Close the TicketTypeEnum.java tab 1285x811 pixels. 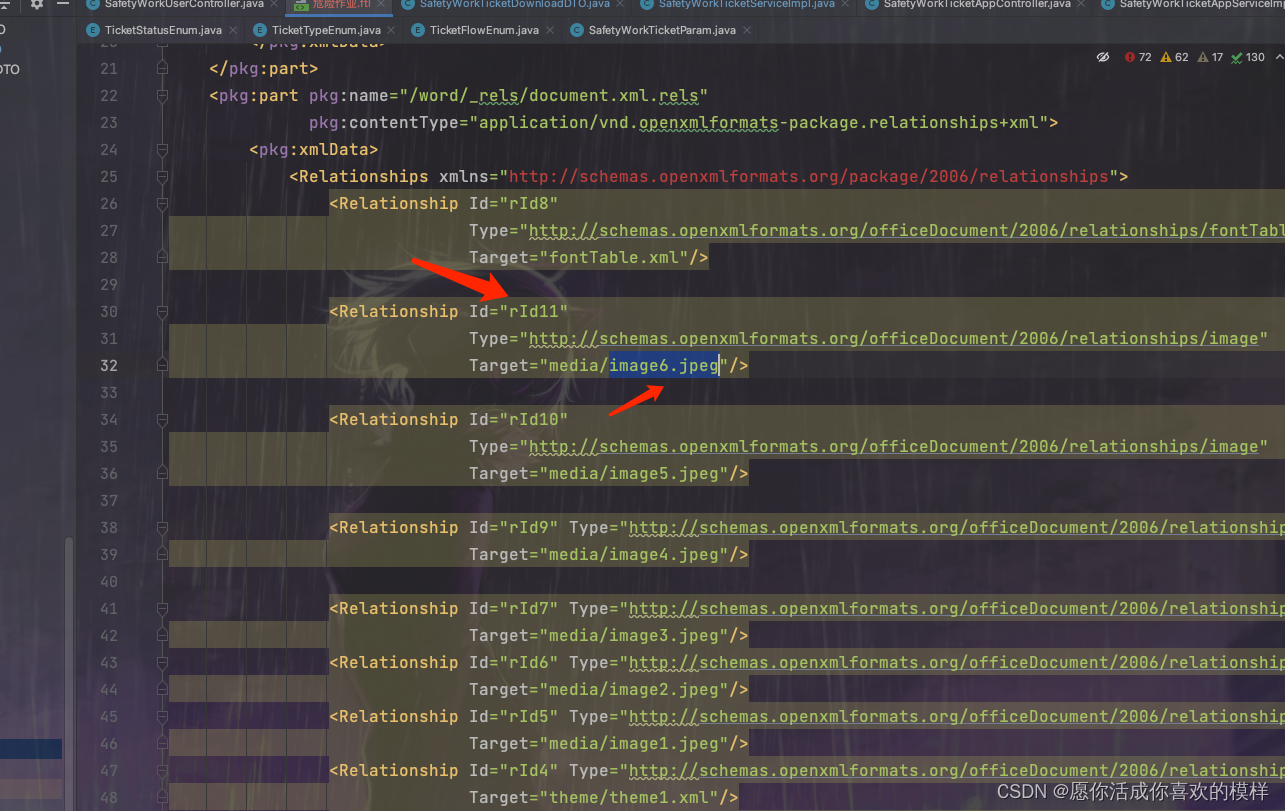tap(391, 31)
